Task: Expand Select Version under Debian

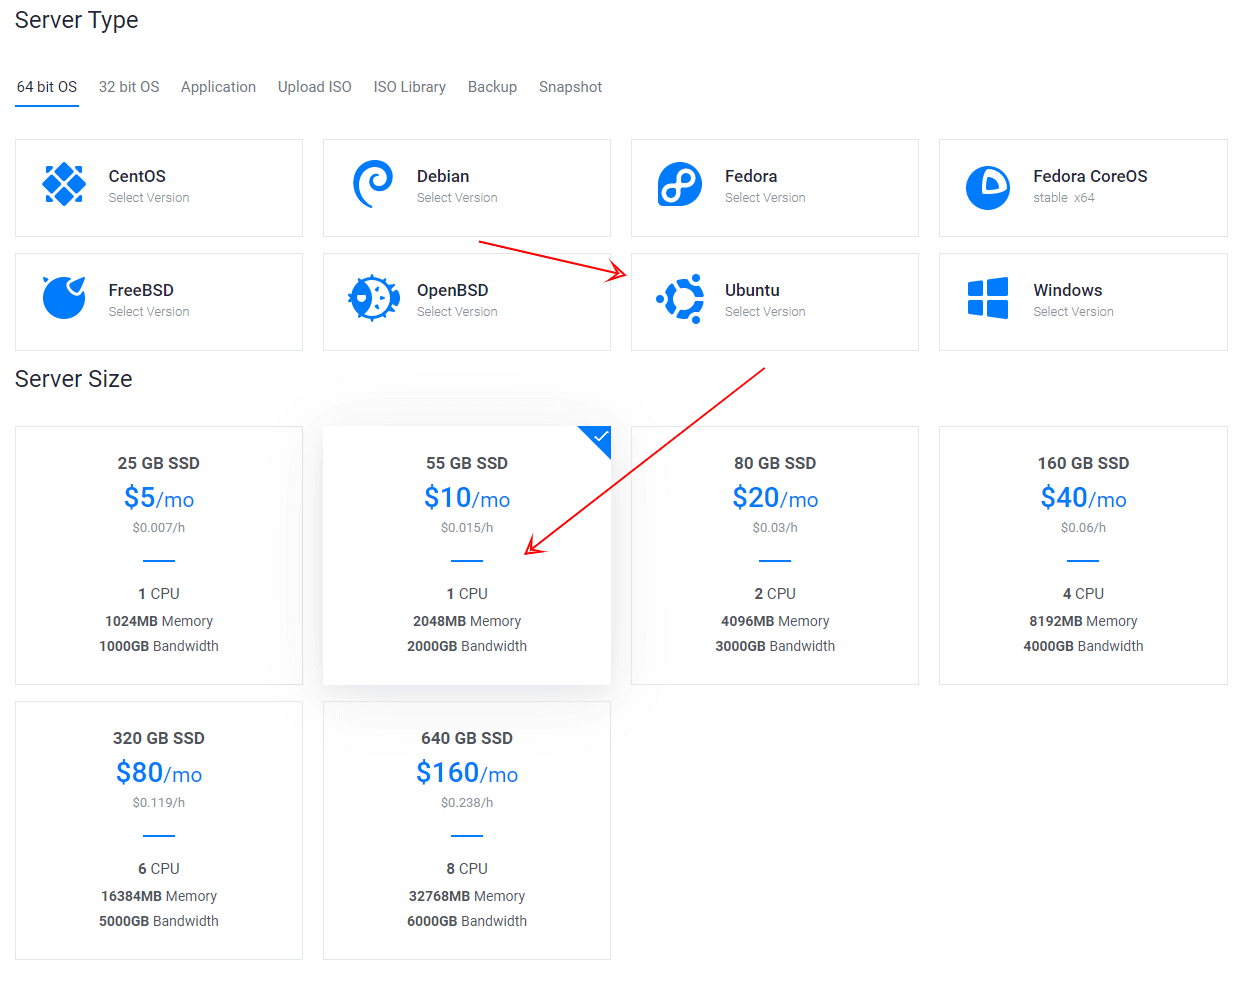Action: pos(457,198)
